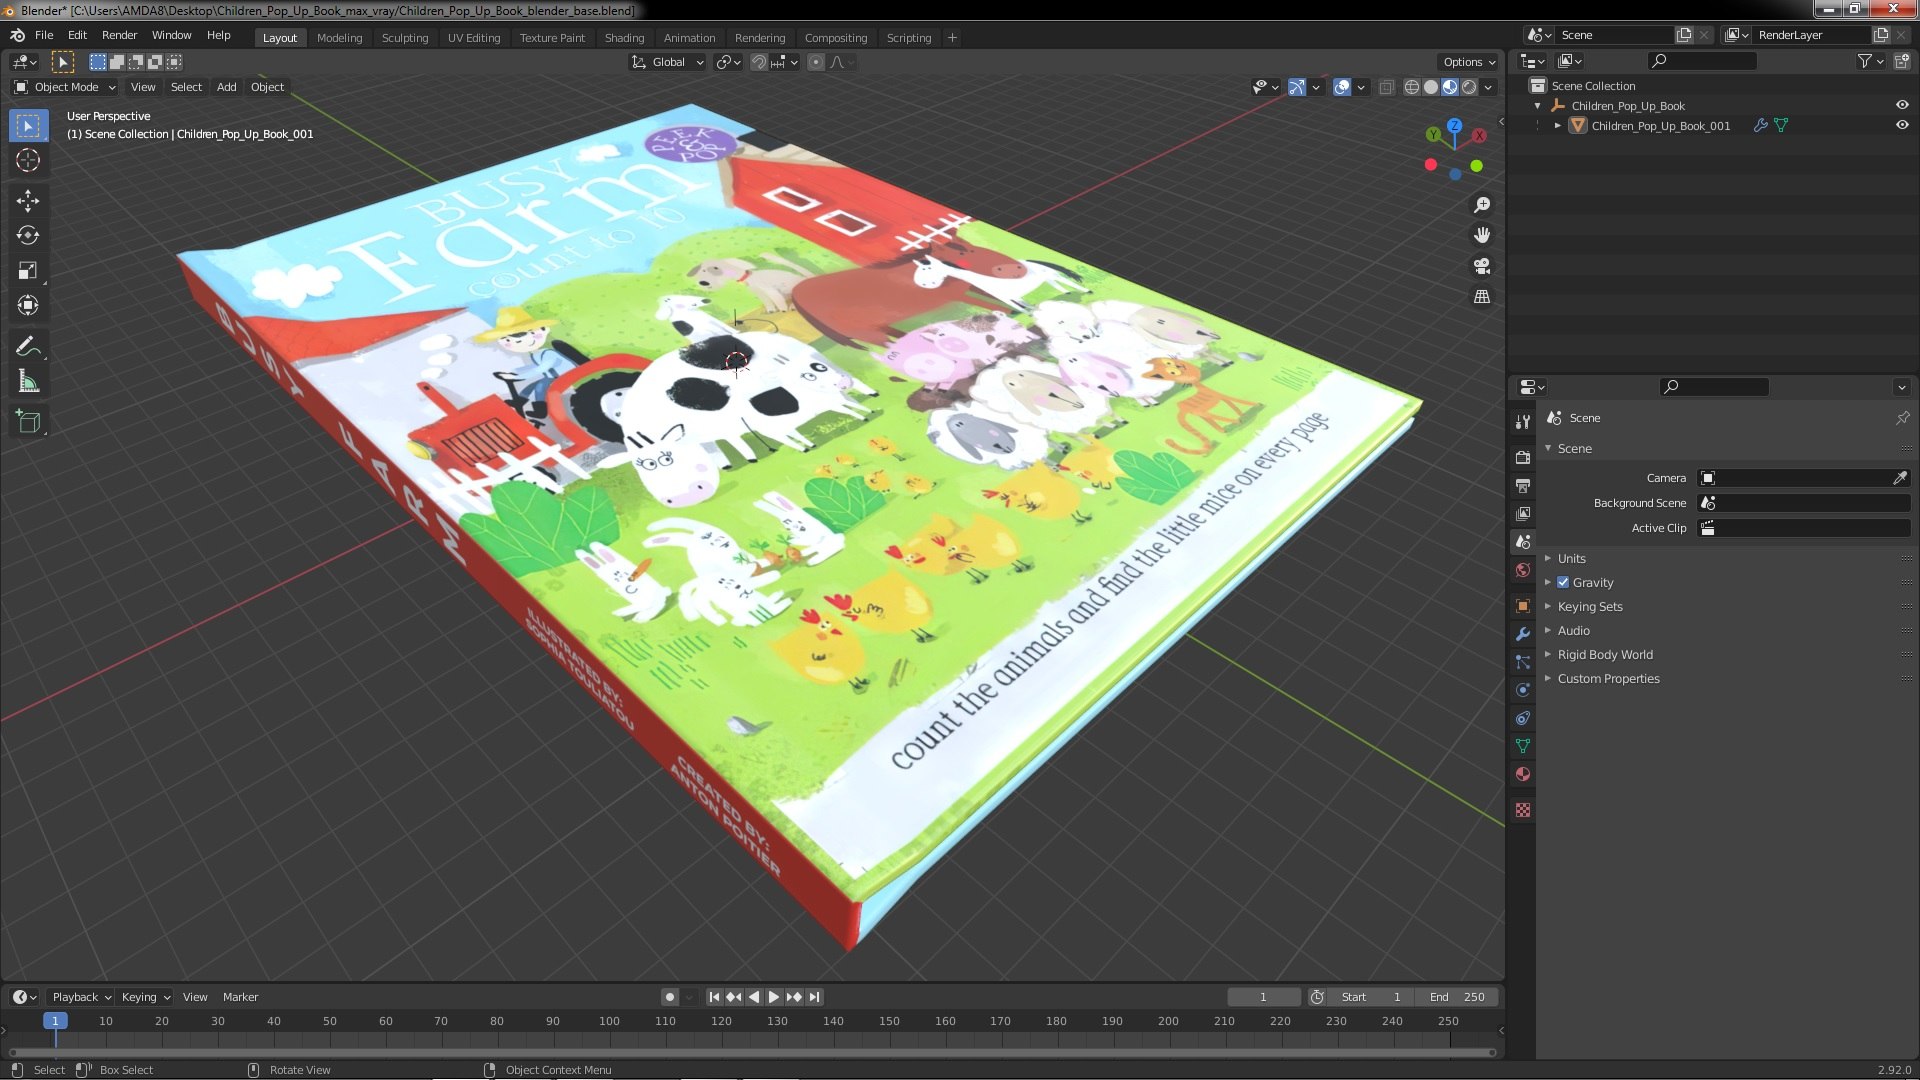Open the Render menu

click(x=119, y=35)
